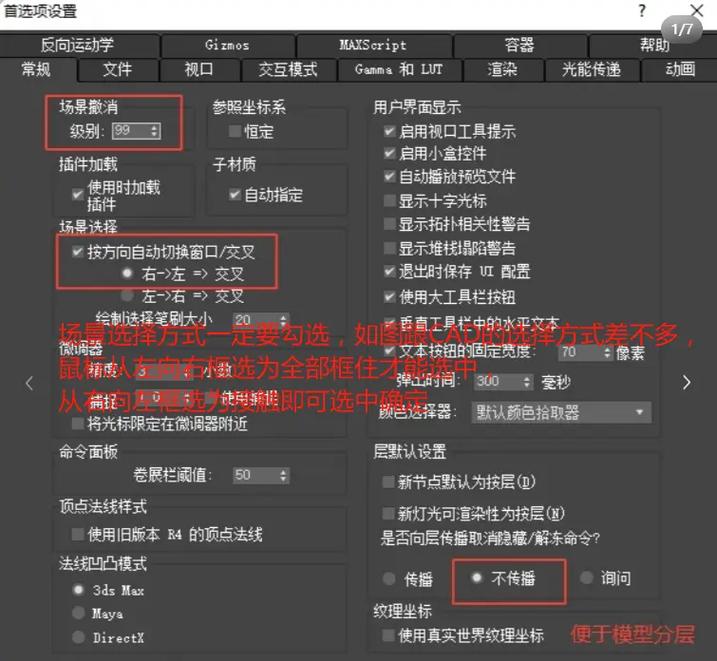Image resolution: width=717 pixels, height=661 pixels.
Task: Click the 场景撤消 级别 value field
Action: click(131, 131)
